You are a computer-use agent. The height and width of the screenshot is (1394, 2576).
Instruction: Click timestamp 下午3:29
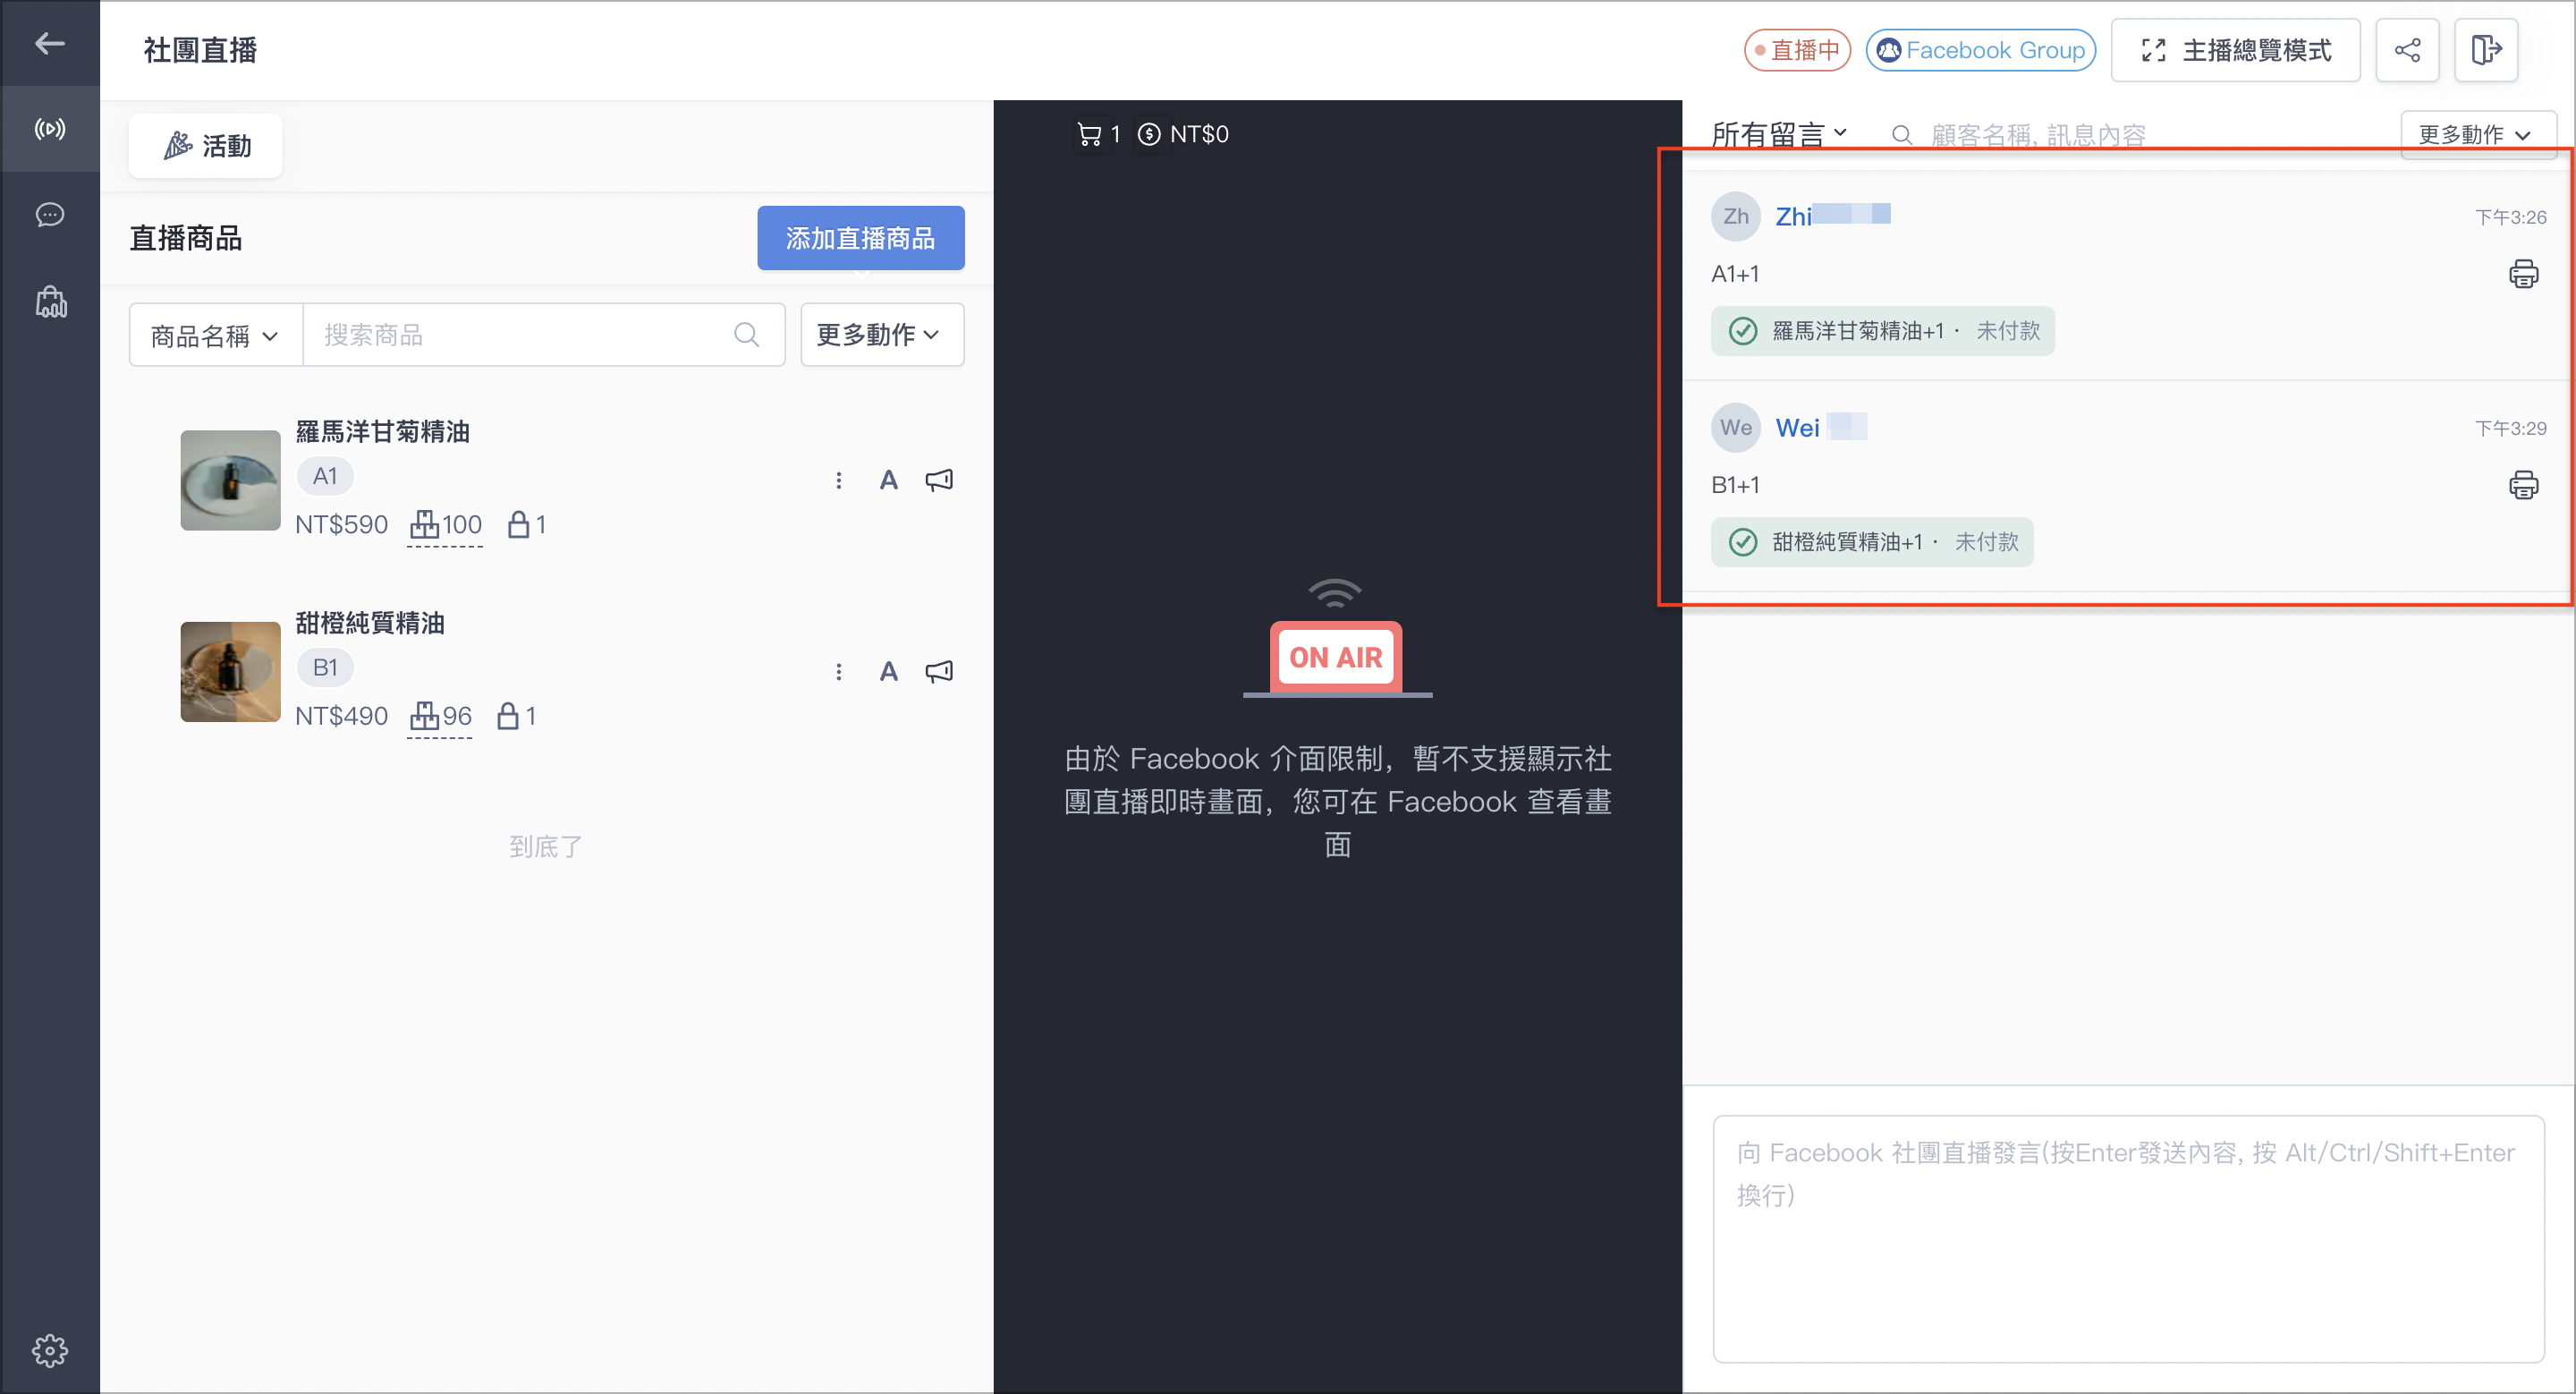pos(2510,428)
